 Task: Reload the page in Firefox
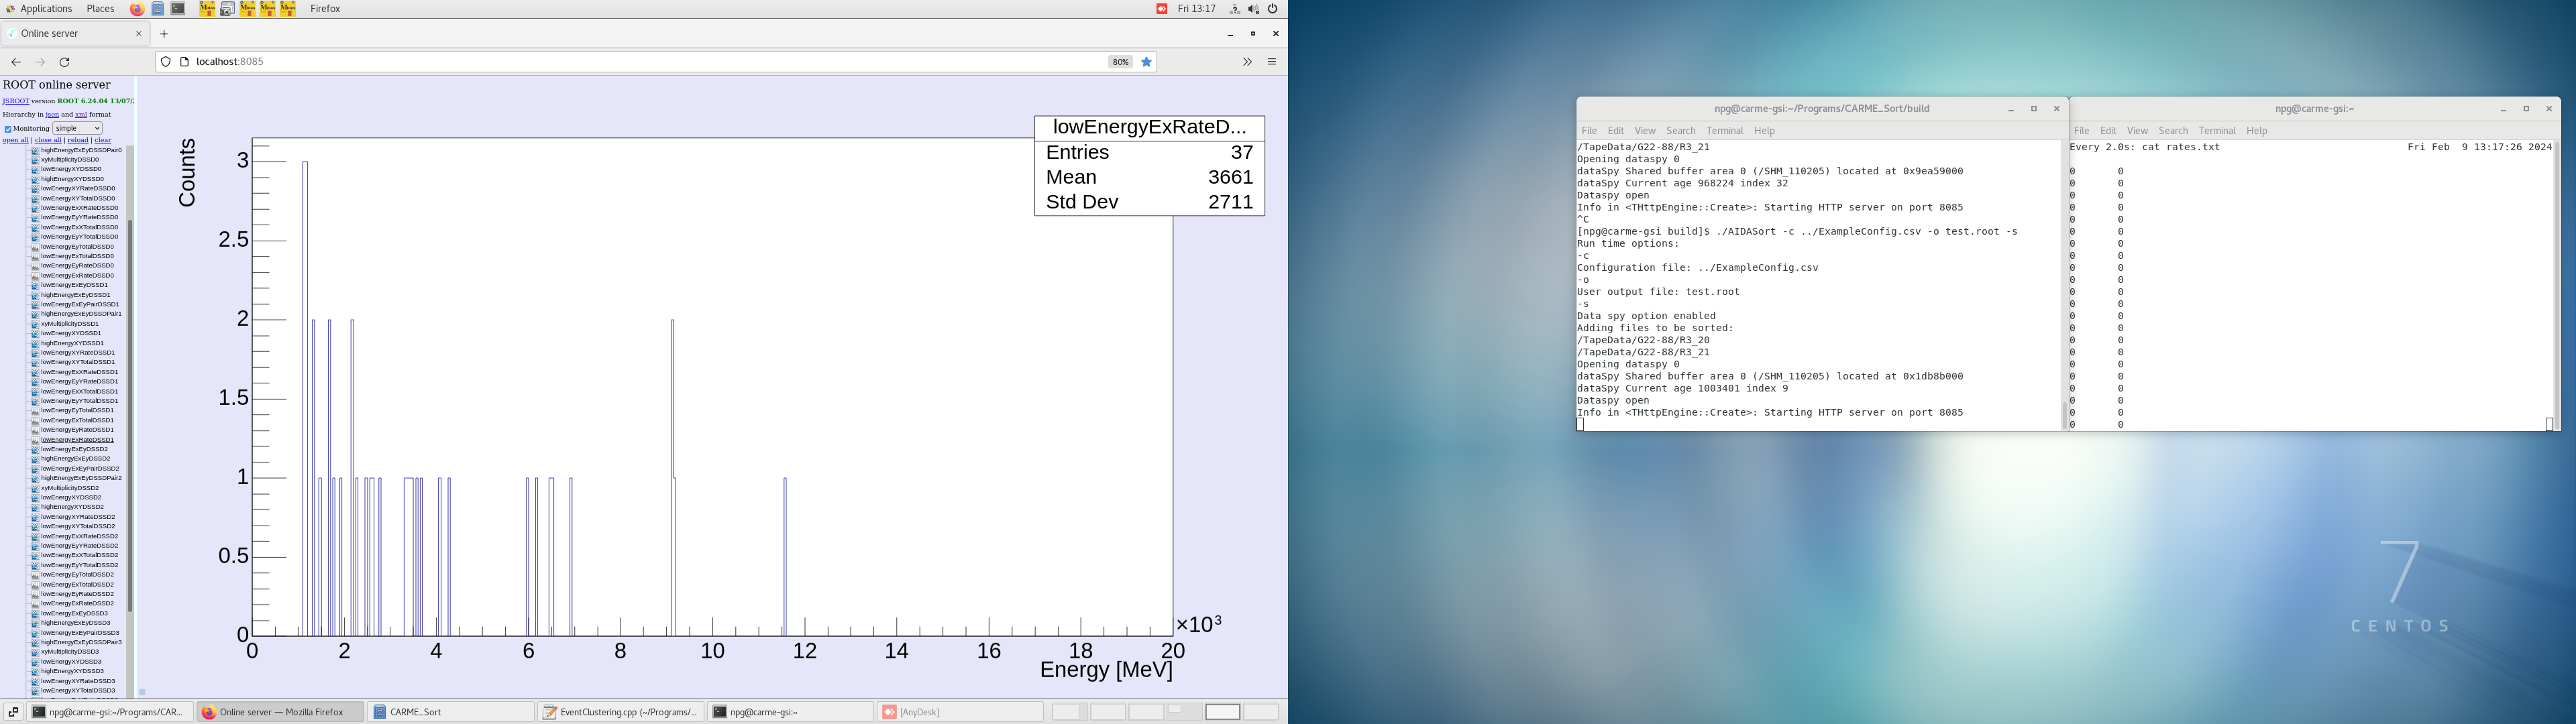coord(65,62)
